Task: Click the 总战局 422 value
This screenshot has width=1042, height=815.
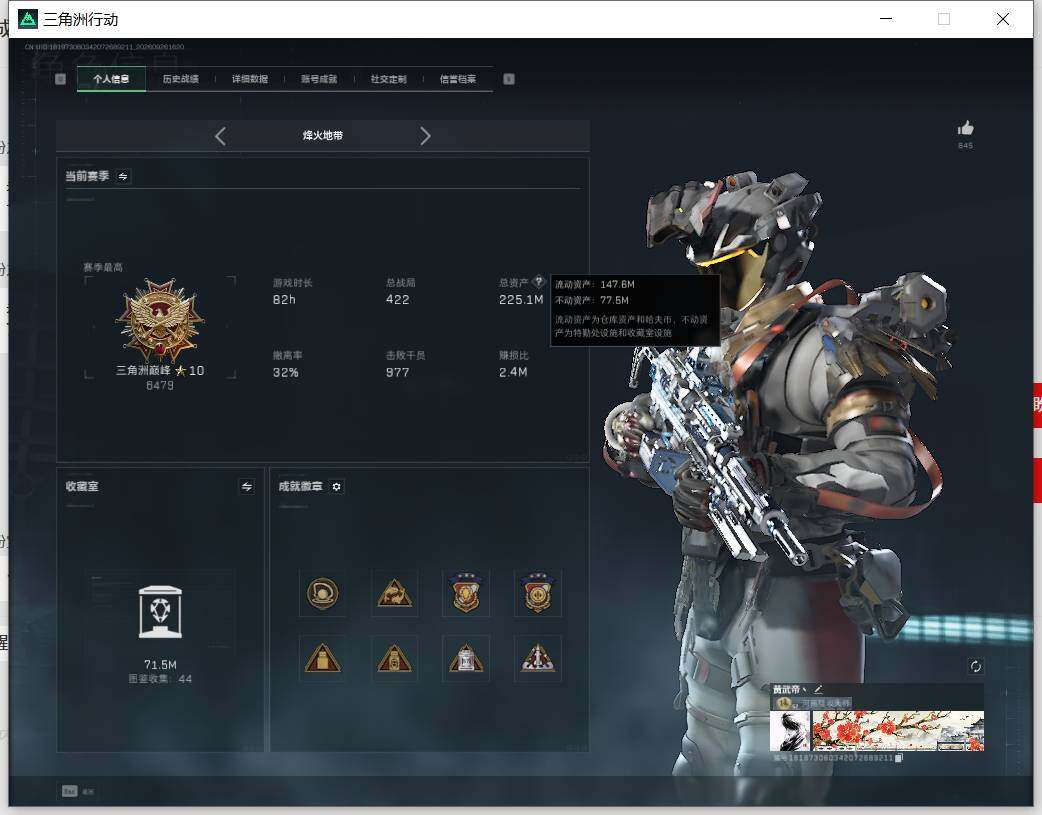Action: click(397, 300)
